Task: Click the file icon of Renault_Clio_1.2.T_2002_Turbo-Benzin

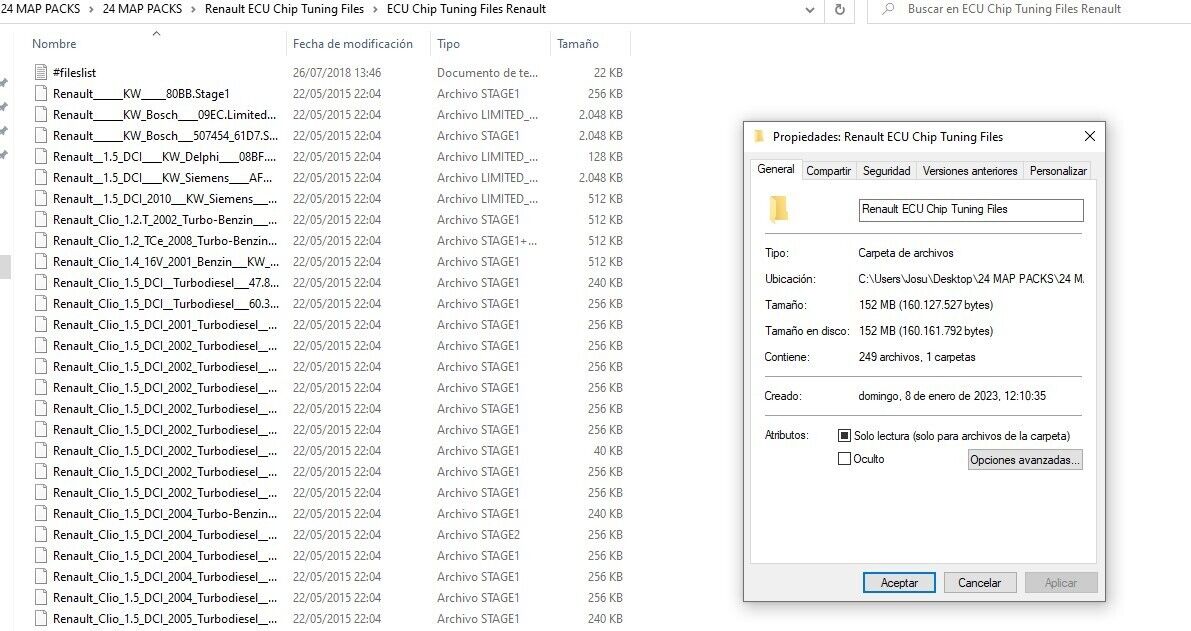Action: click(40, 219)
